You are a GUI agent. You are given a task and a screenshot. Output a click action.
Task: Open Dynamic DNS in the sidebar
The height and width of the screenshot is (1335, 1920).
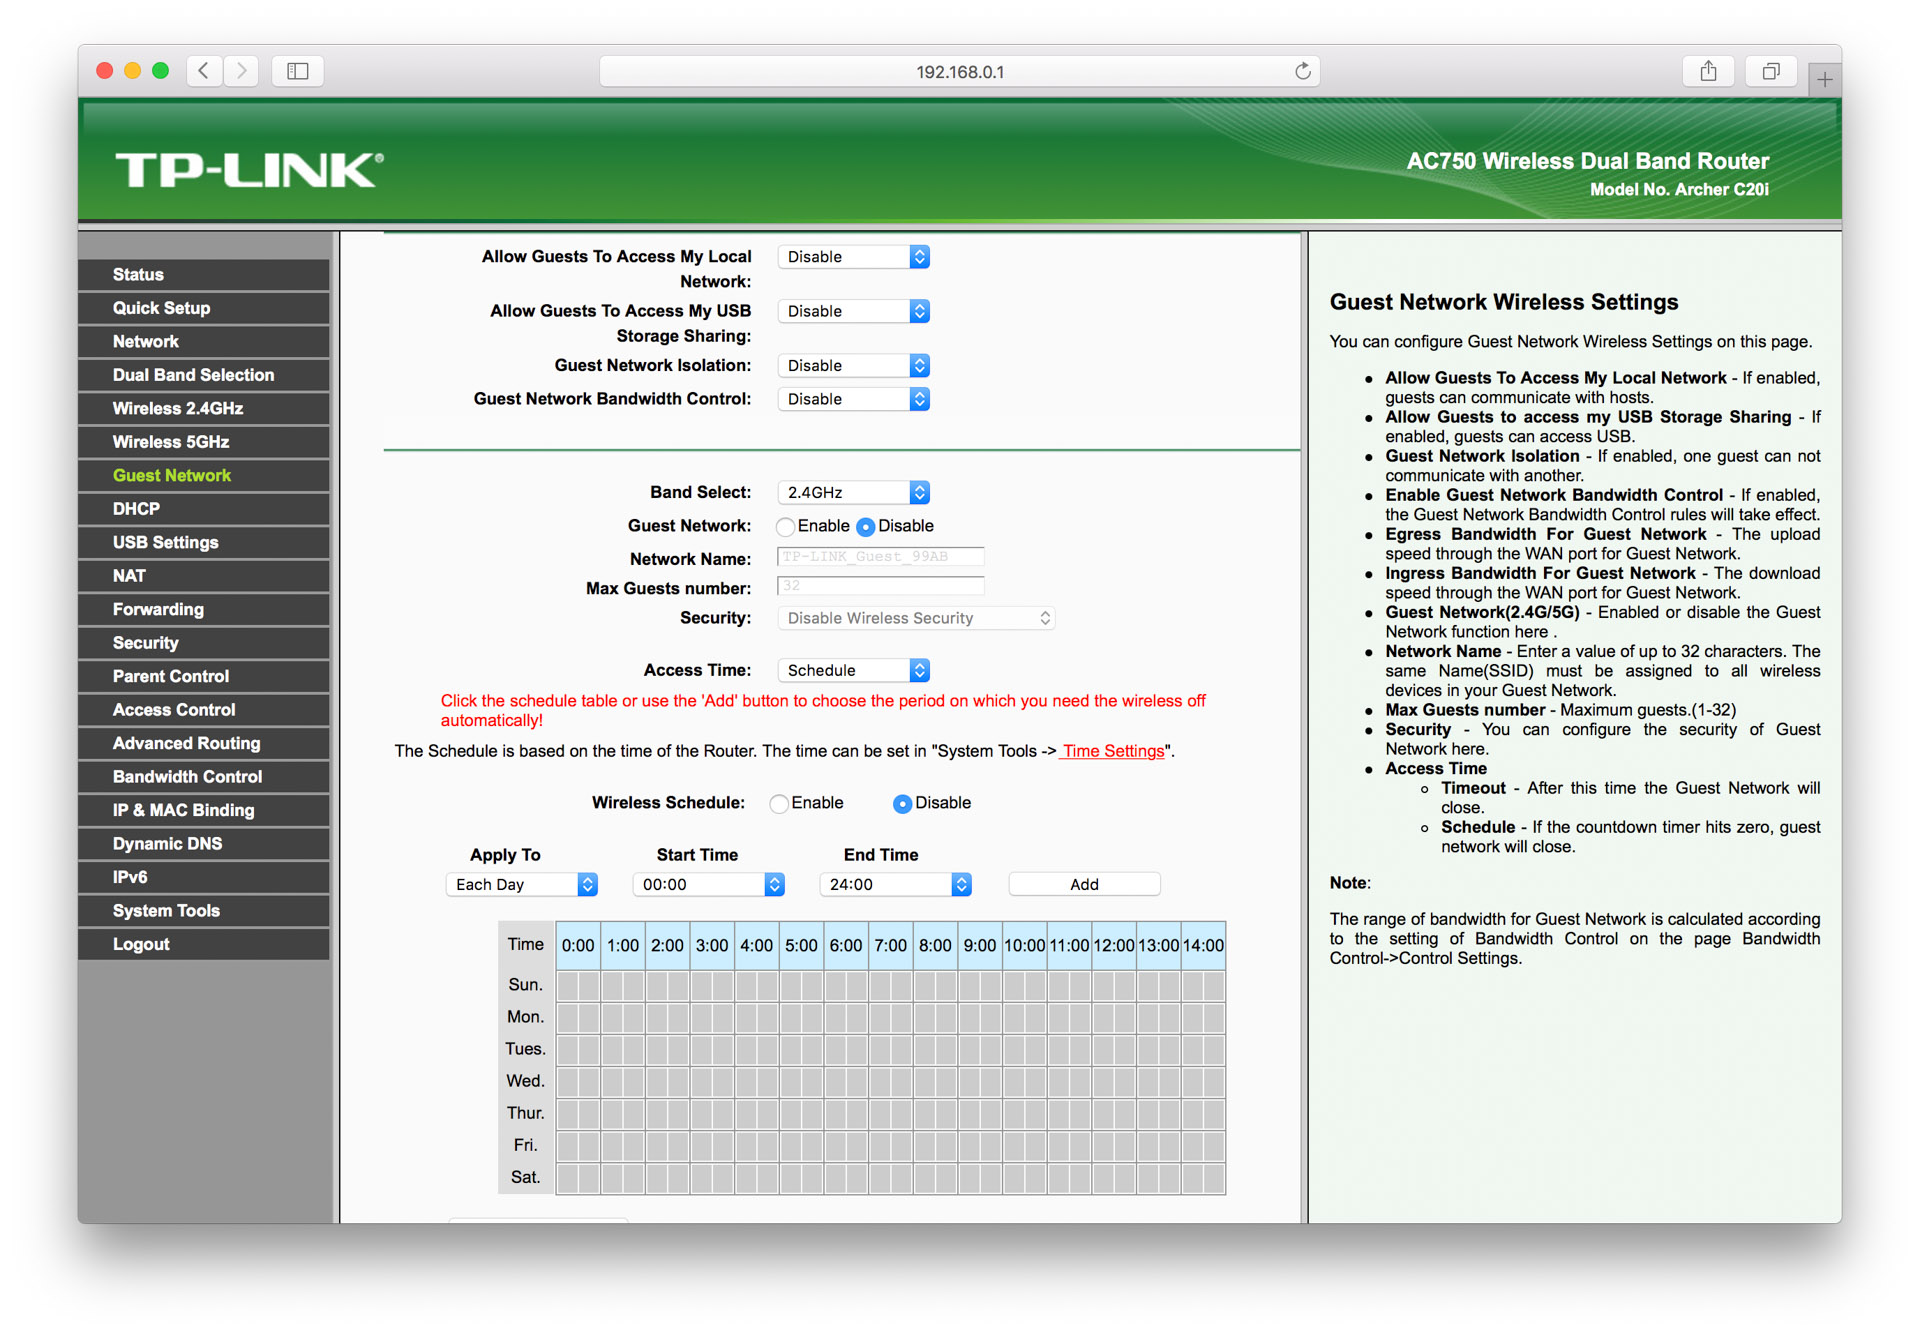tap(204, 844)
